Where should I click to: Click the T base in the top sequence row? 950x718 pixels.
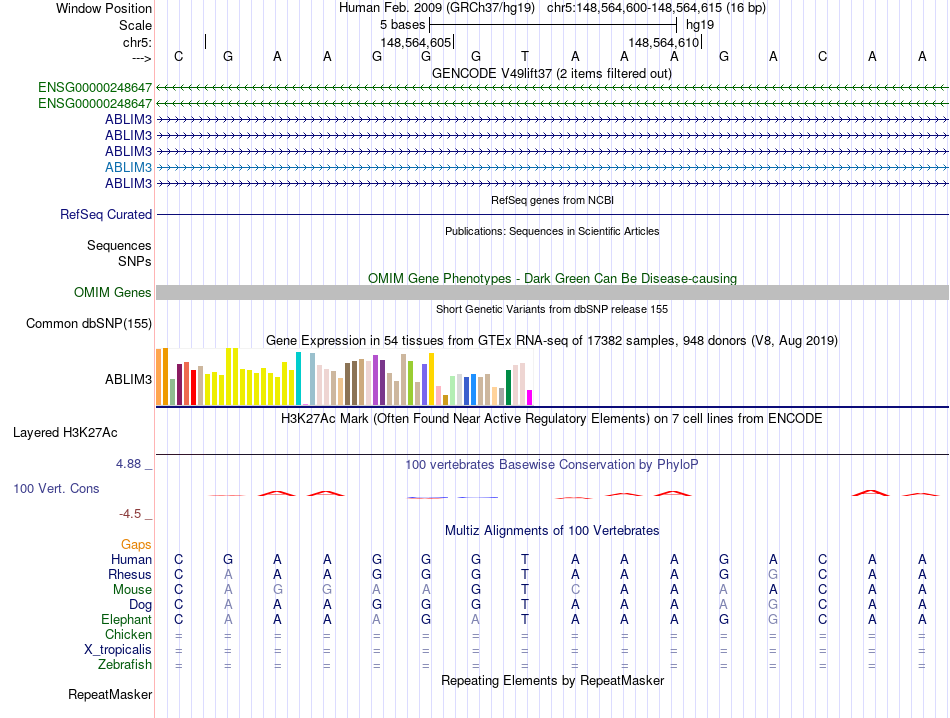point(525,56)
